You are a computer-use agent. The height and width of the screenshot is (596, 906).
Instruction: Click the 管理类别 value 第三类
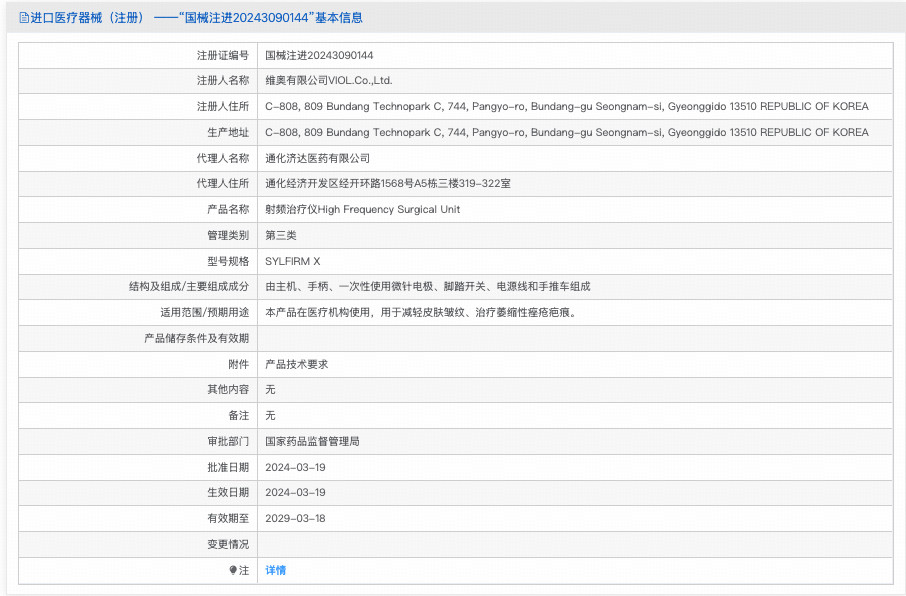tap(281, 235)
